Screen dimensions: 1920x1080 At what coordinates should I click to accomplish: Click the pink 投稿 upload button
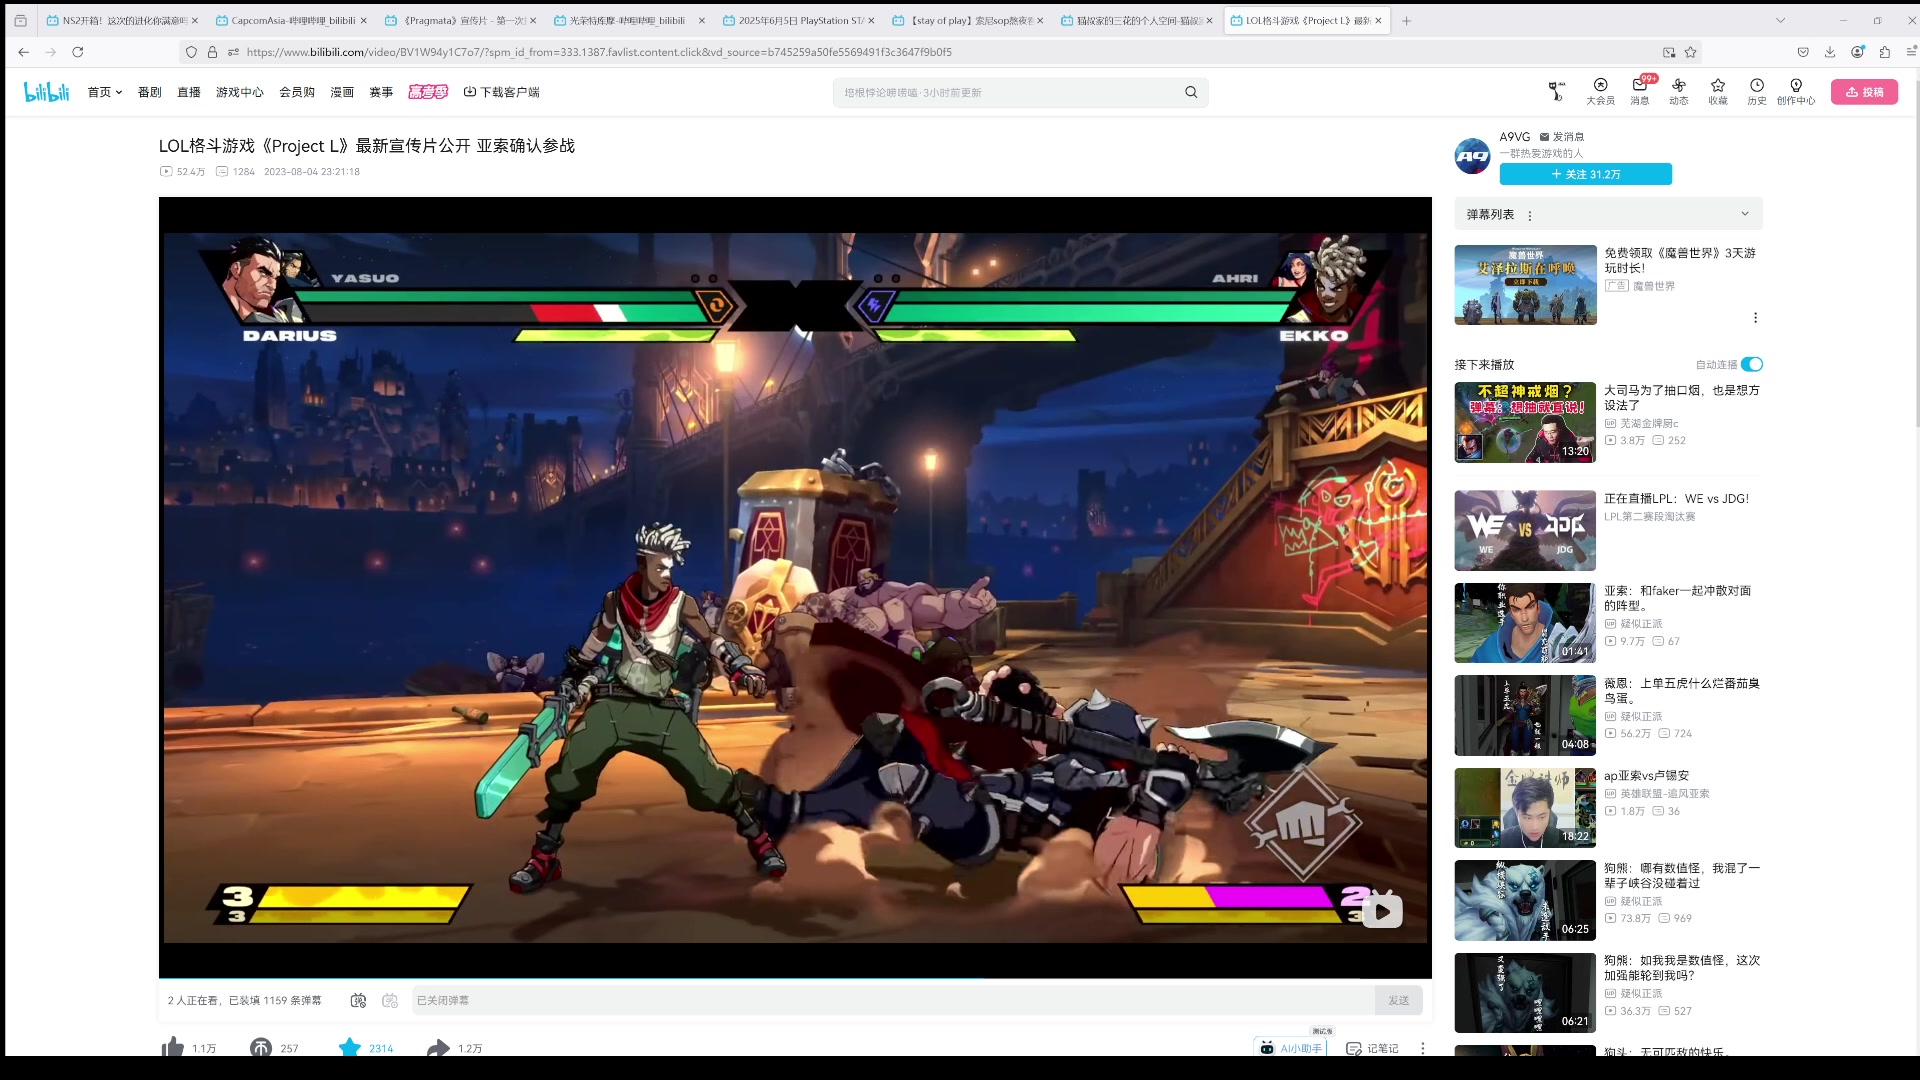(1864, 92)
